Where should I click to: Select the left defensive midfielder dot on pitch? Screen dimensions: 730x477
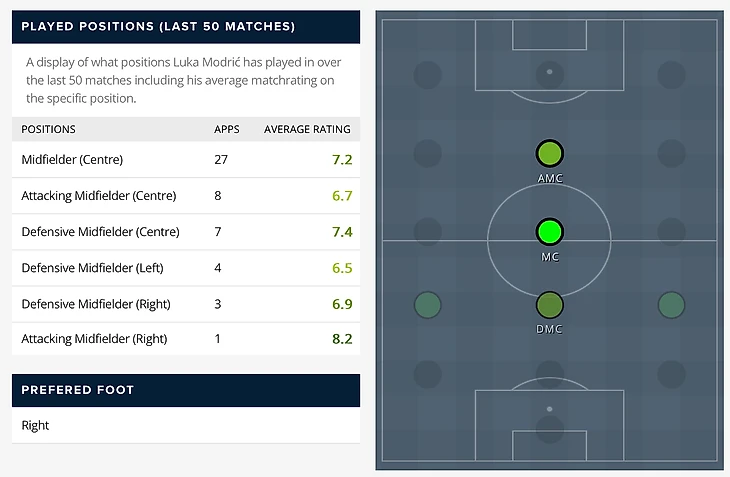[427, 305]
